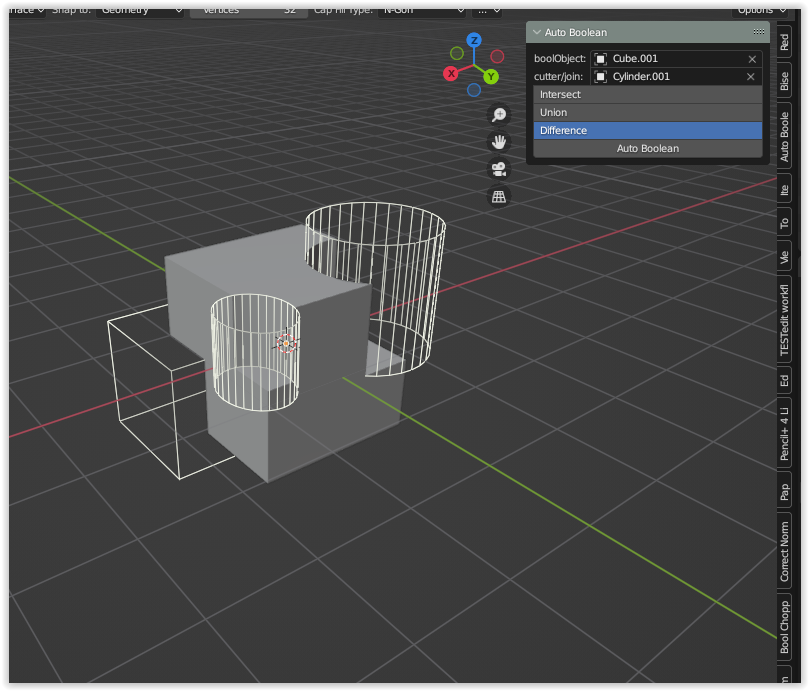Image resolution: width=809 pixels, height=691 pixels.
Task: Click the hand pan view icon
Action: point(498,142)
